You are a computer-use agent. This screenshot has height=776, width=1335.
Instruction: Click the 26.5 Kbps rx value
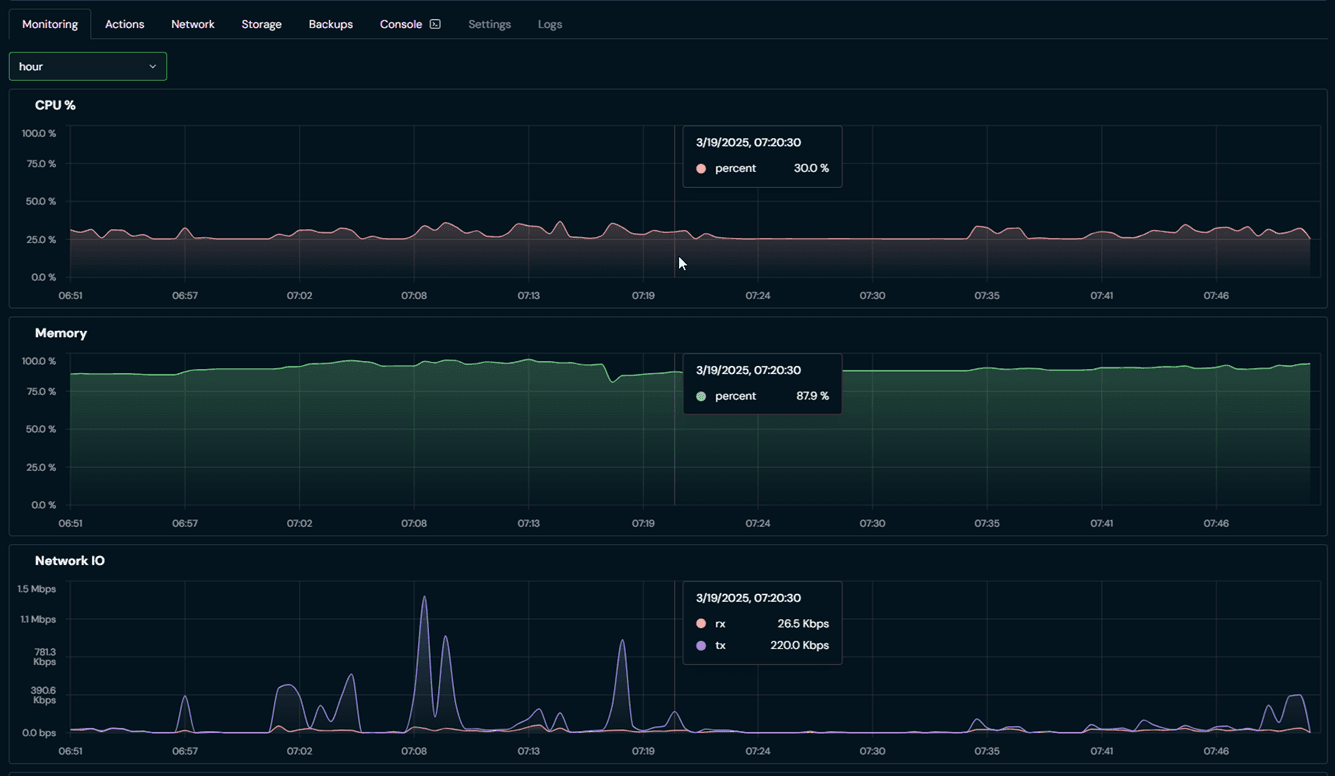click(803, 624)
